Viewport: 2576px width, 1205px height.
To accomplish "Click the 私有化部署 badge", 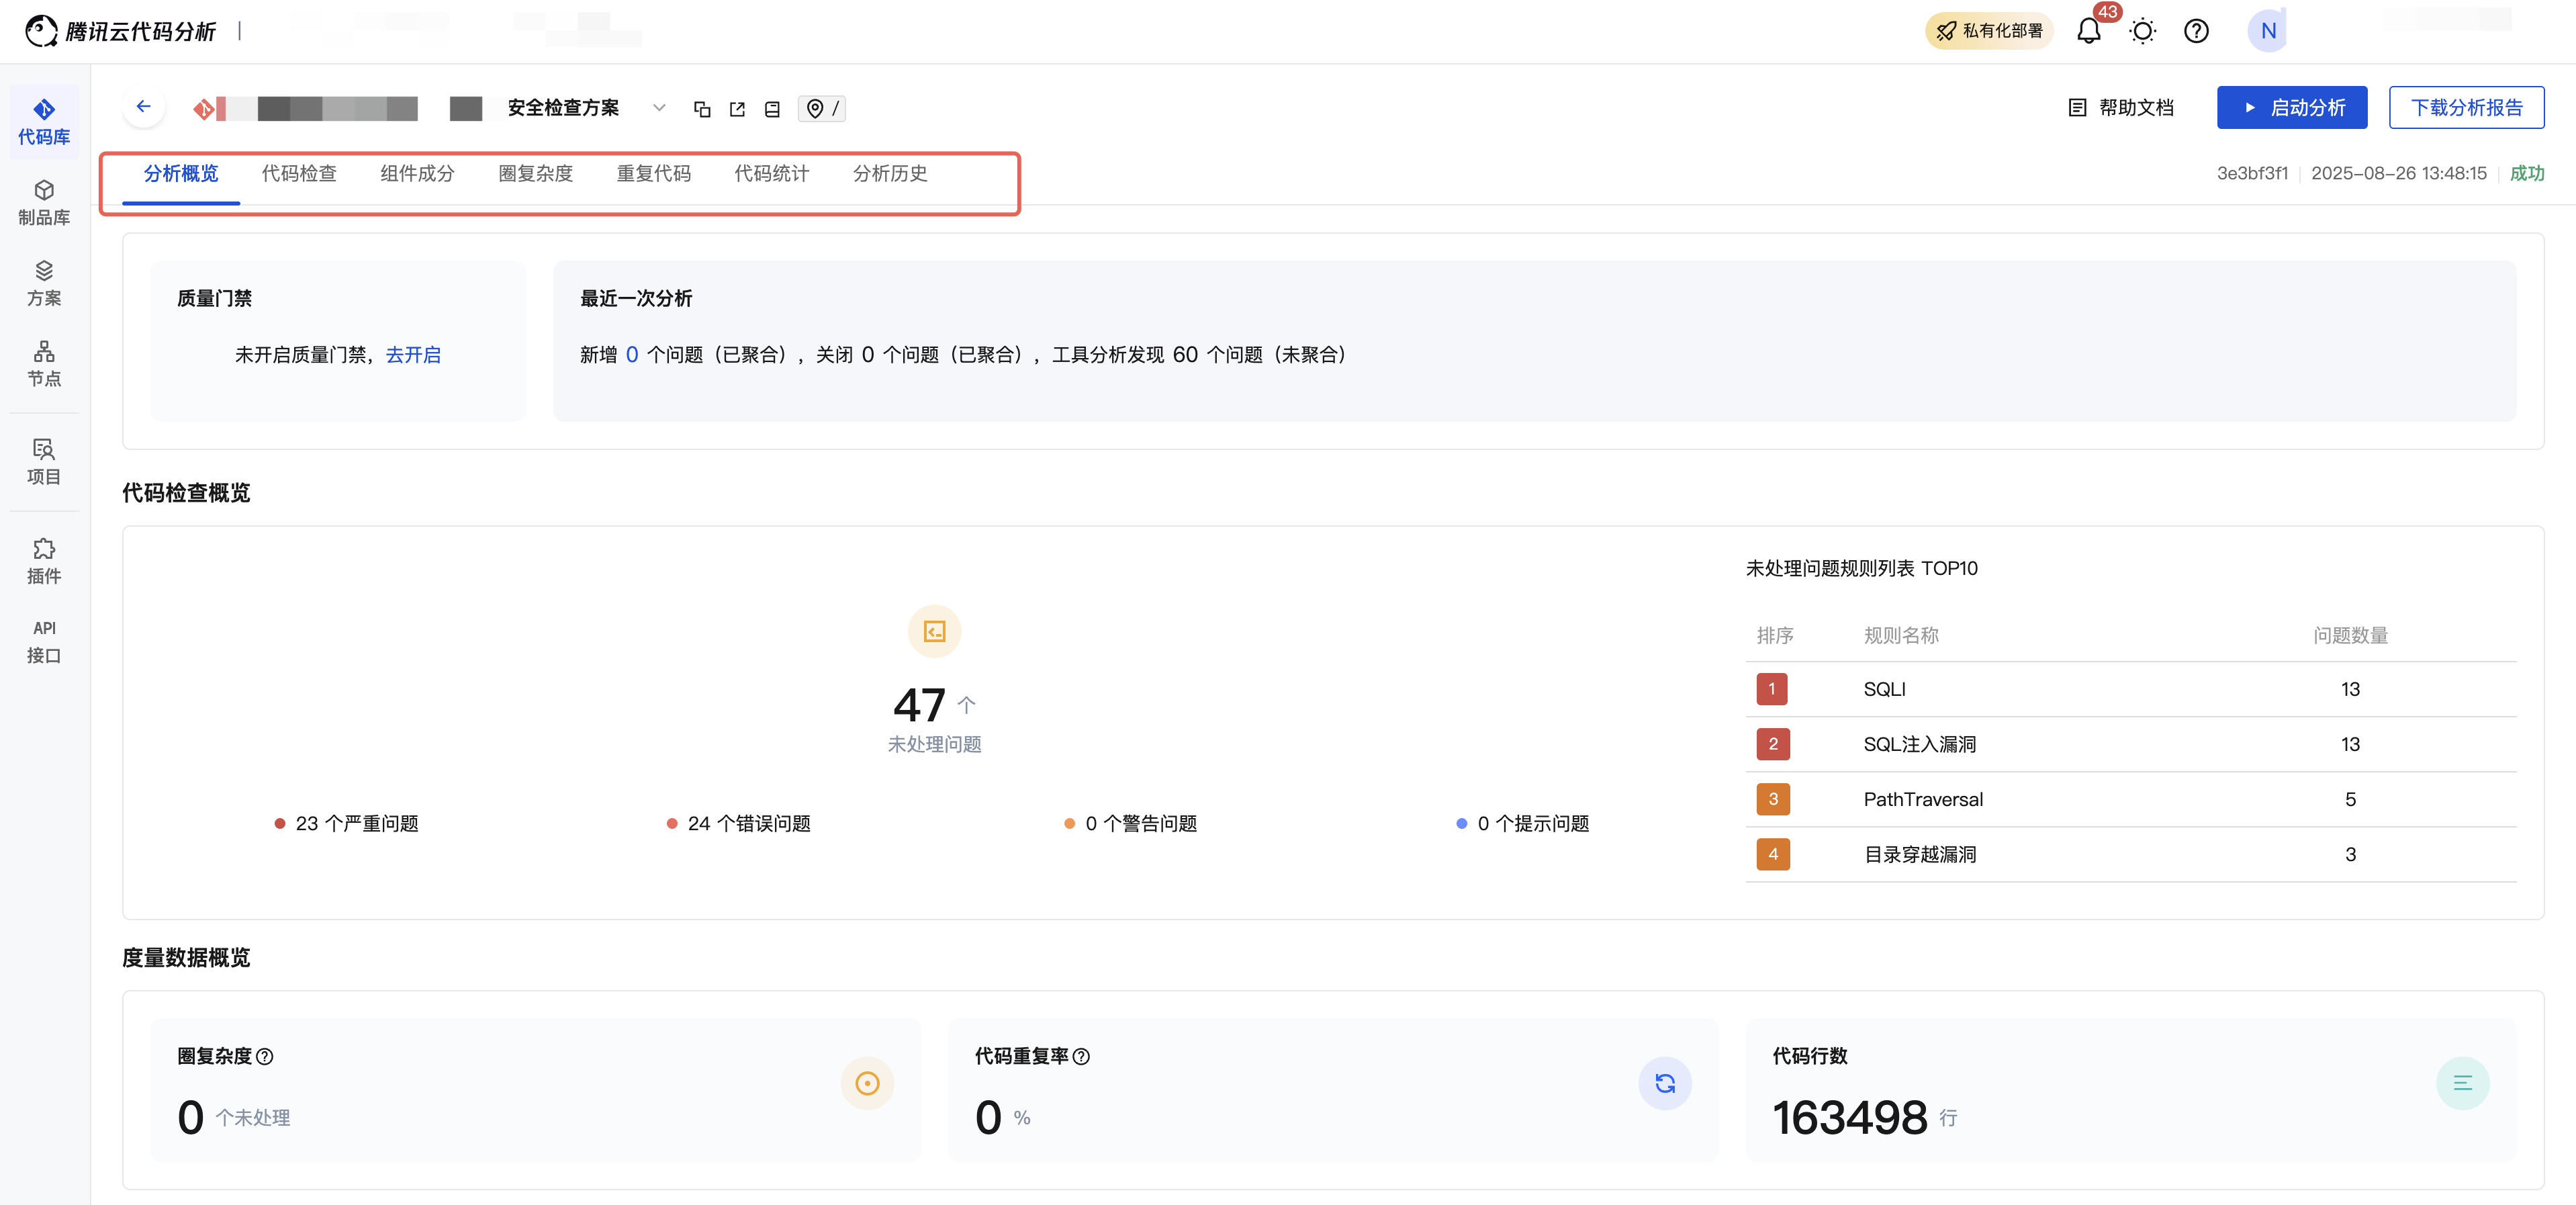I will click(x=1988, y=31).
